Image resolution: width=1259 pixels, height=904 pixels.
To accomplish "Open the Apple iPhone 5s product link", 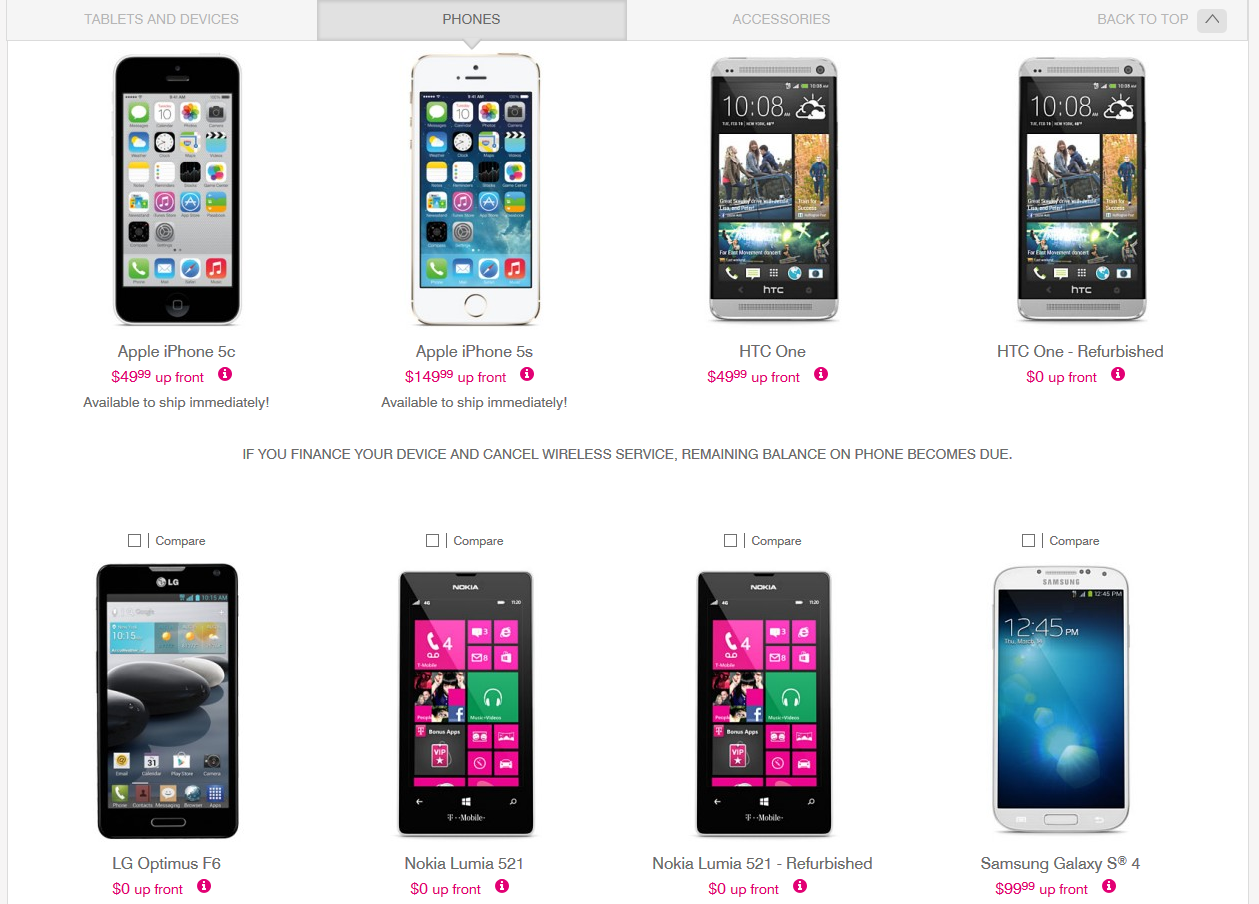I will coord(474,352).
